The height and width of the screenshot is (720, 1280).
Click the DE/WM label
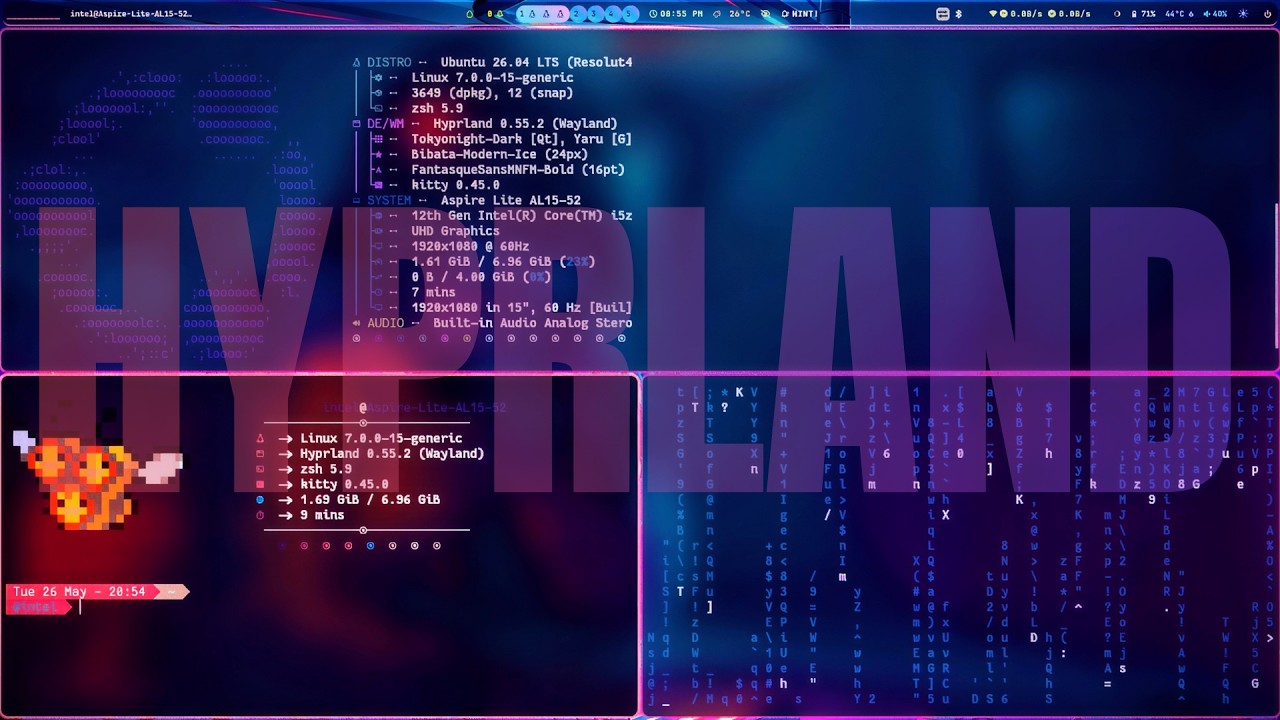(385, 124)
